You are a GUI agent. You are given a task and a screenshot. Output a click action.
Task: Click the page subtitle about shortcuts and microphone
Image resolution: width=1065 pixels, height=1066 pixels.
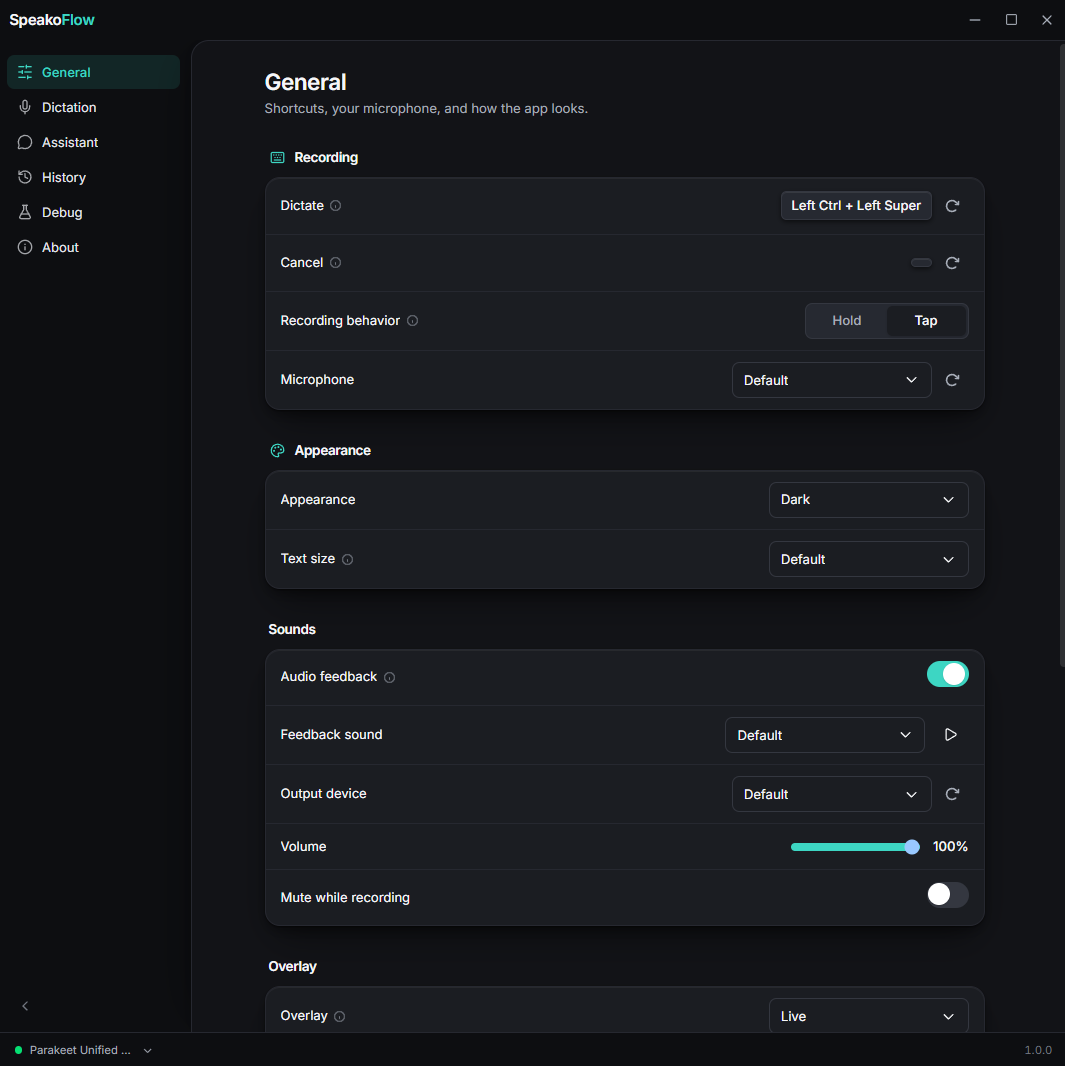pos(426,109)
